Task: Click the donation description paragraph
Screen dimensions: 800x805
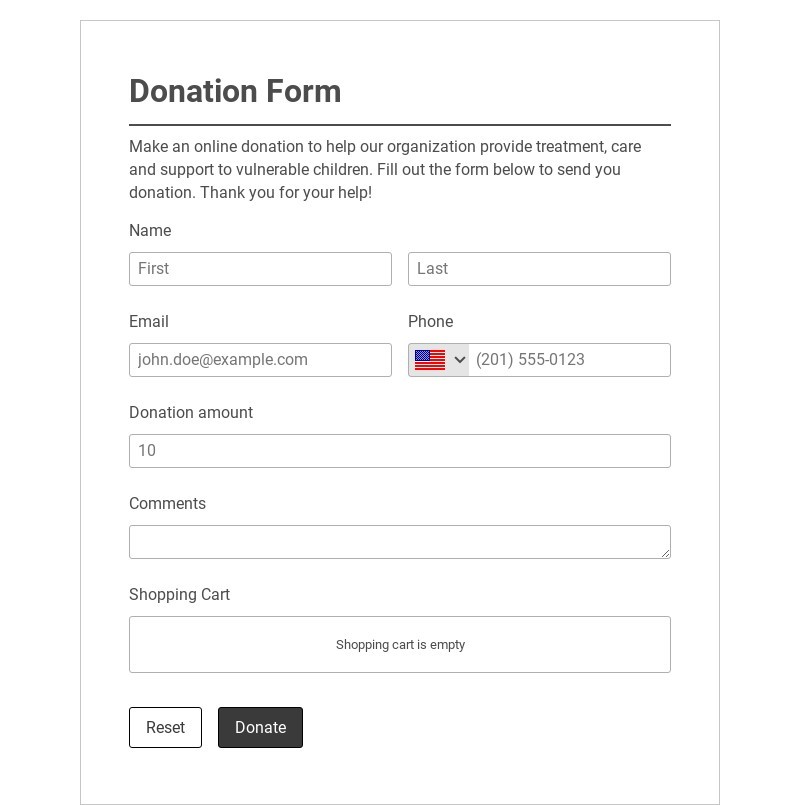Action: (x=385, y=169)
